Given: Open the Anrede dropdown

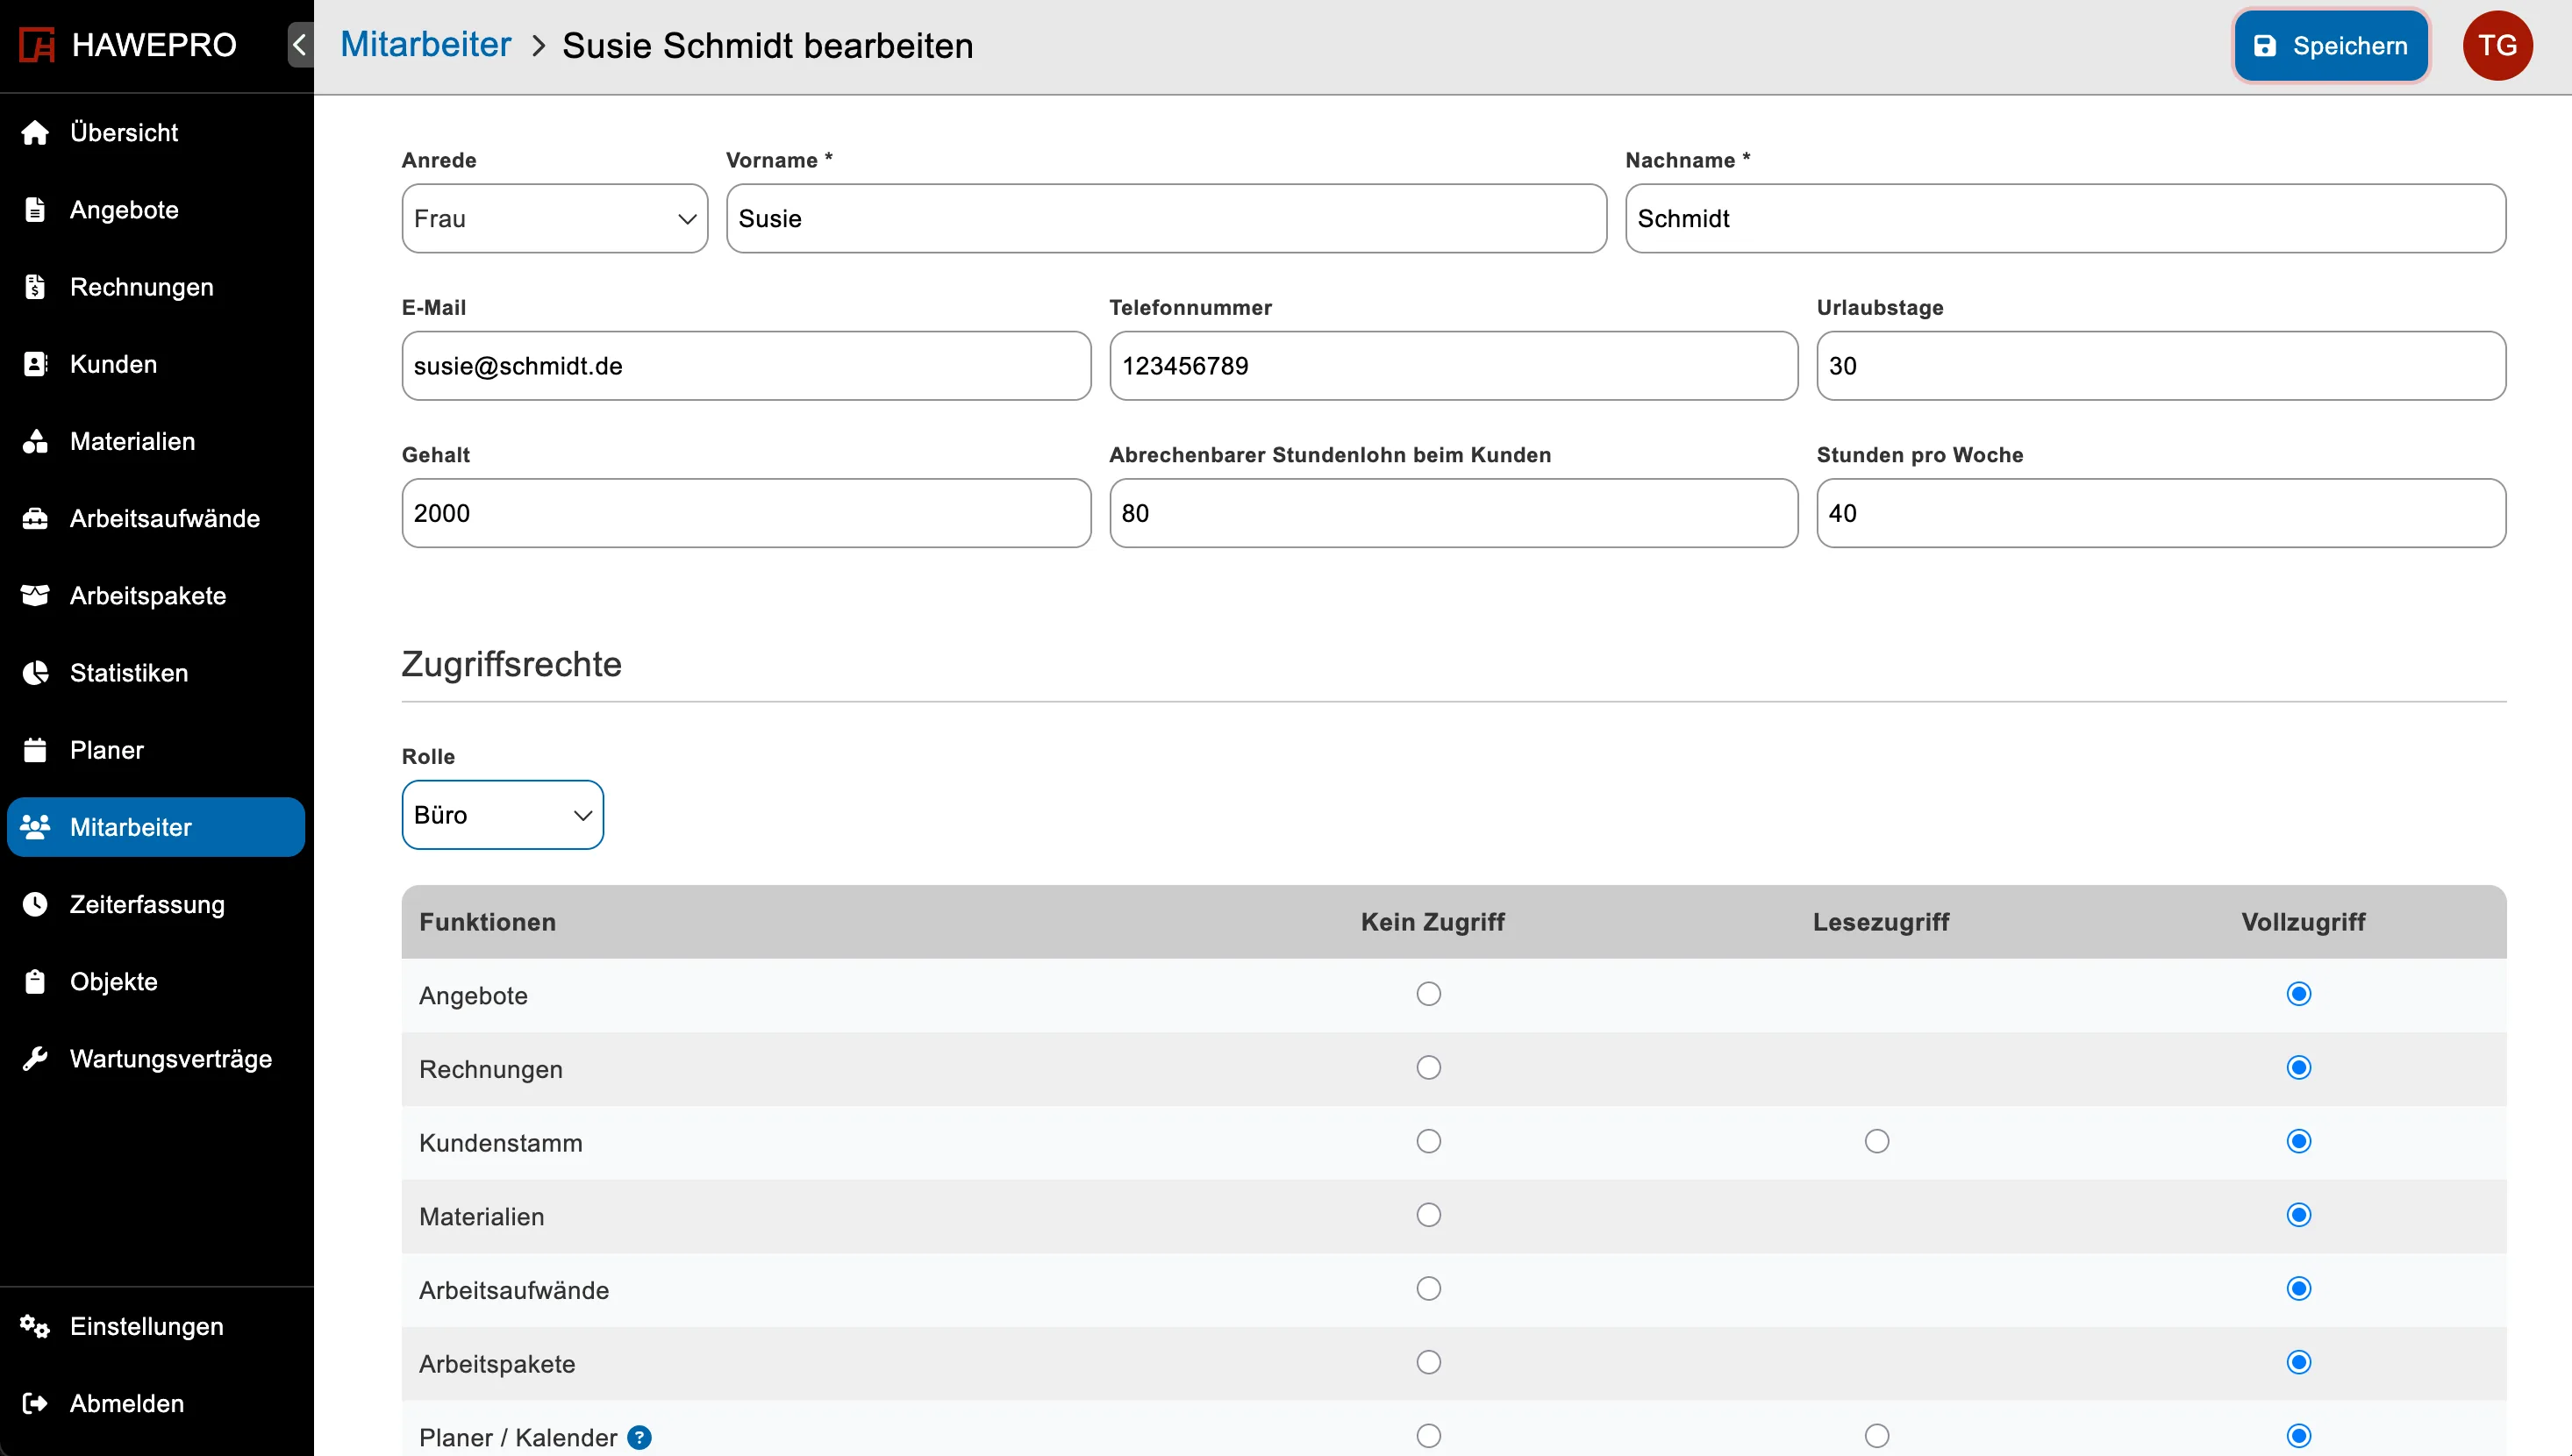Looking at the screenshot, I should pyautogui.click(x=554, y=218).
